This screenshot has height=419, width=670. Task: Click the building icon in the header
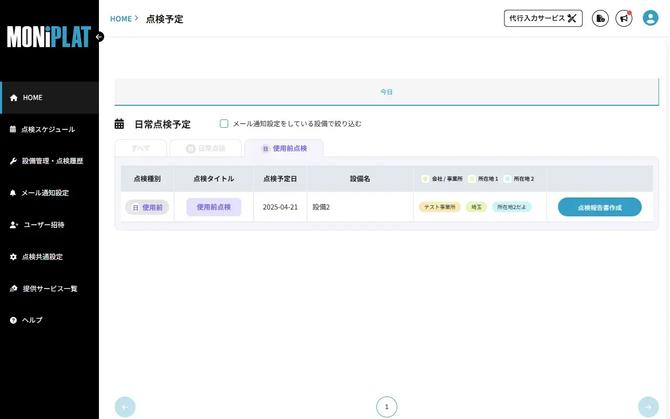(x=600, y=18)
